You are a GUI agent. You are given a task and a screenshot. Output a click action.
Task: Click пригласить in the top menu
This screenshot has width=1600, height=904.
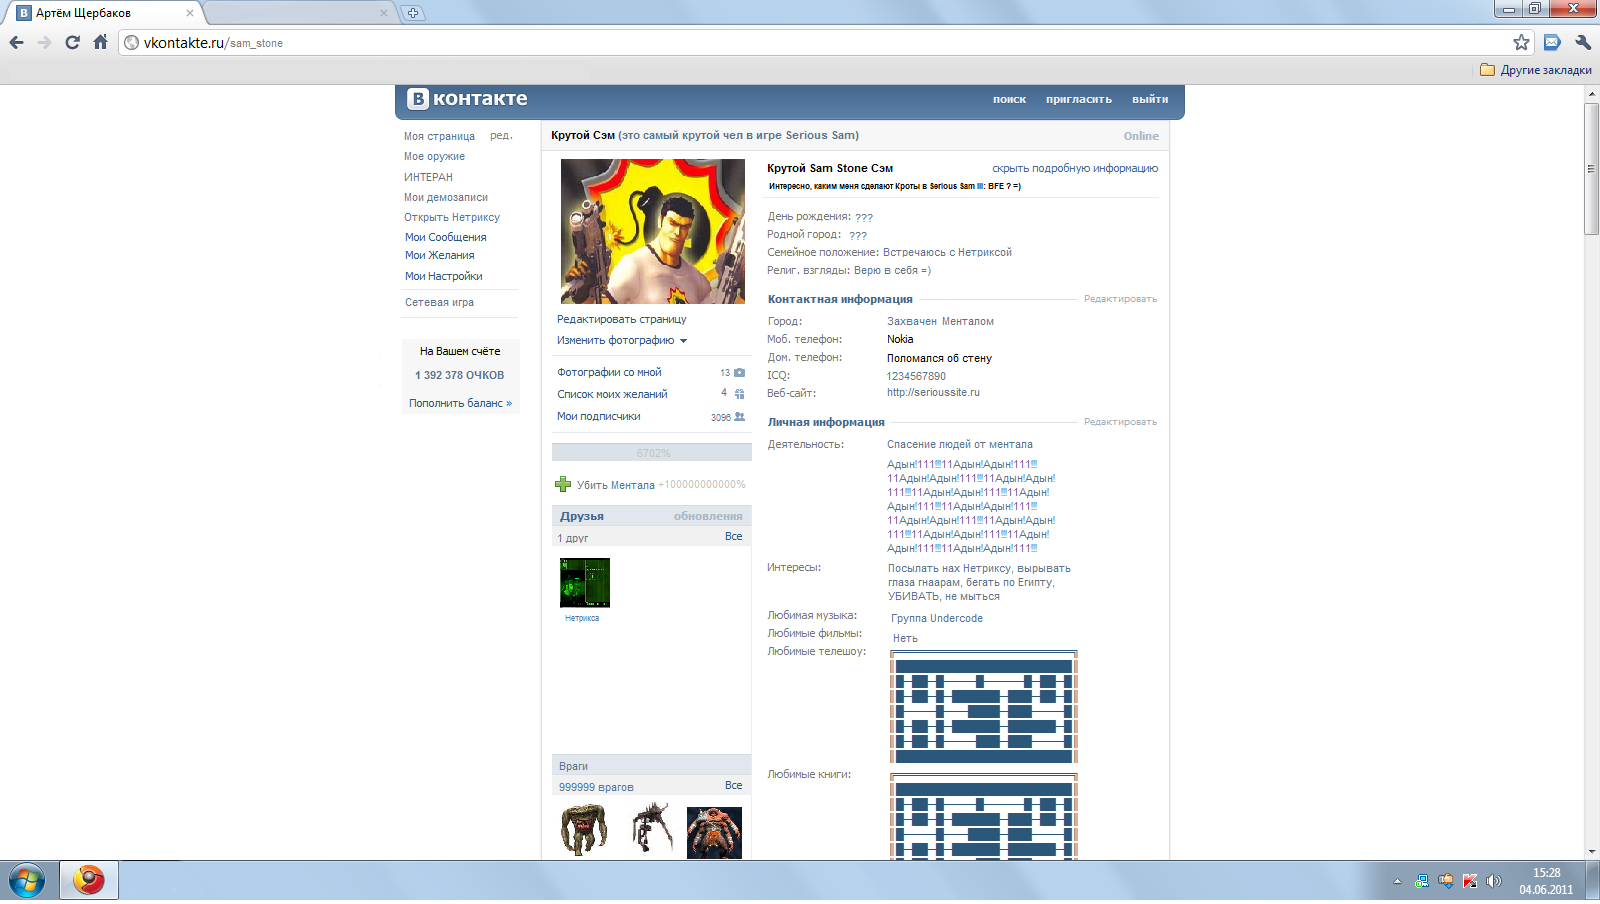[1079, 99]
